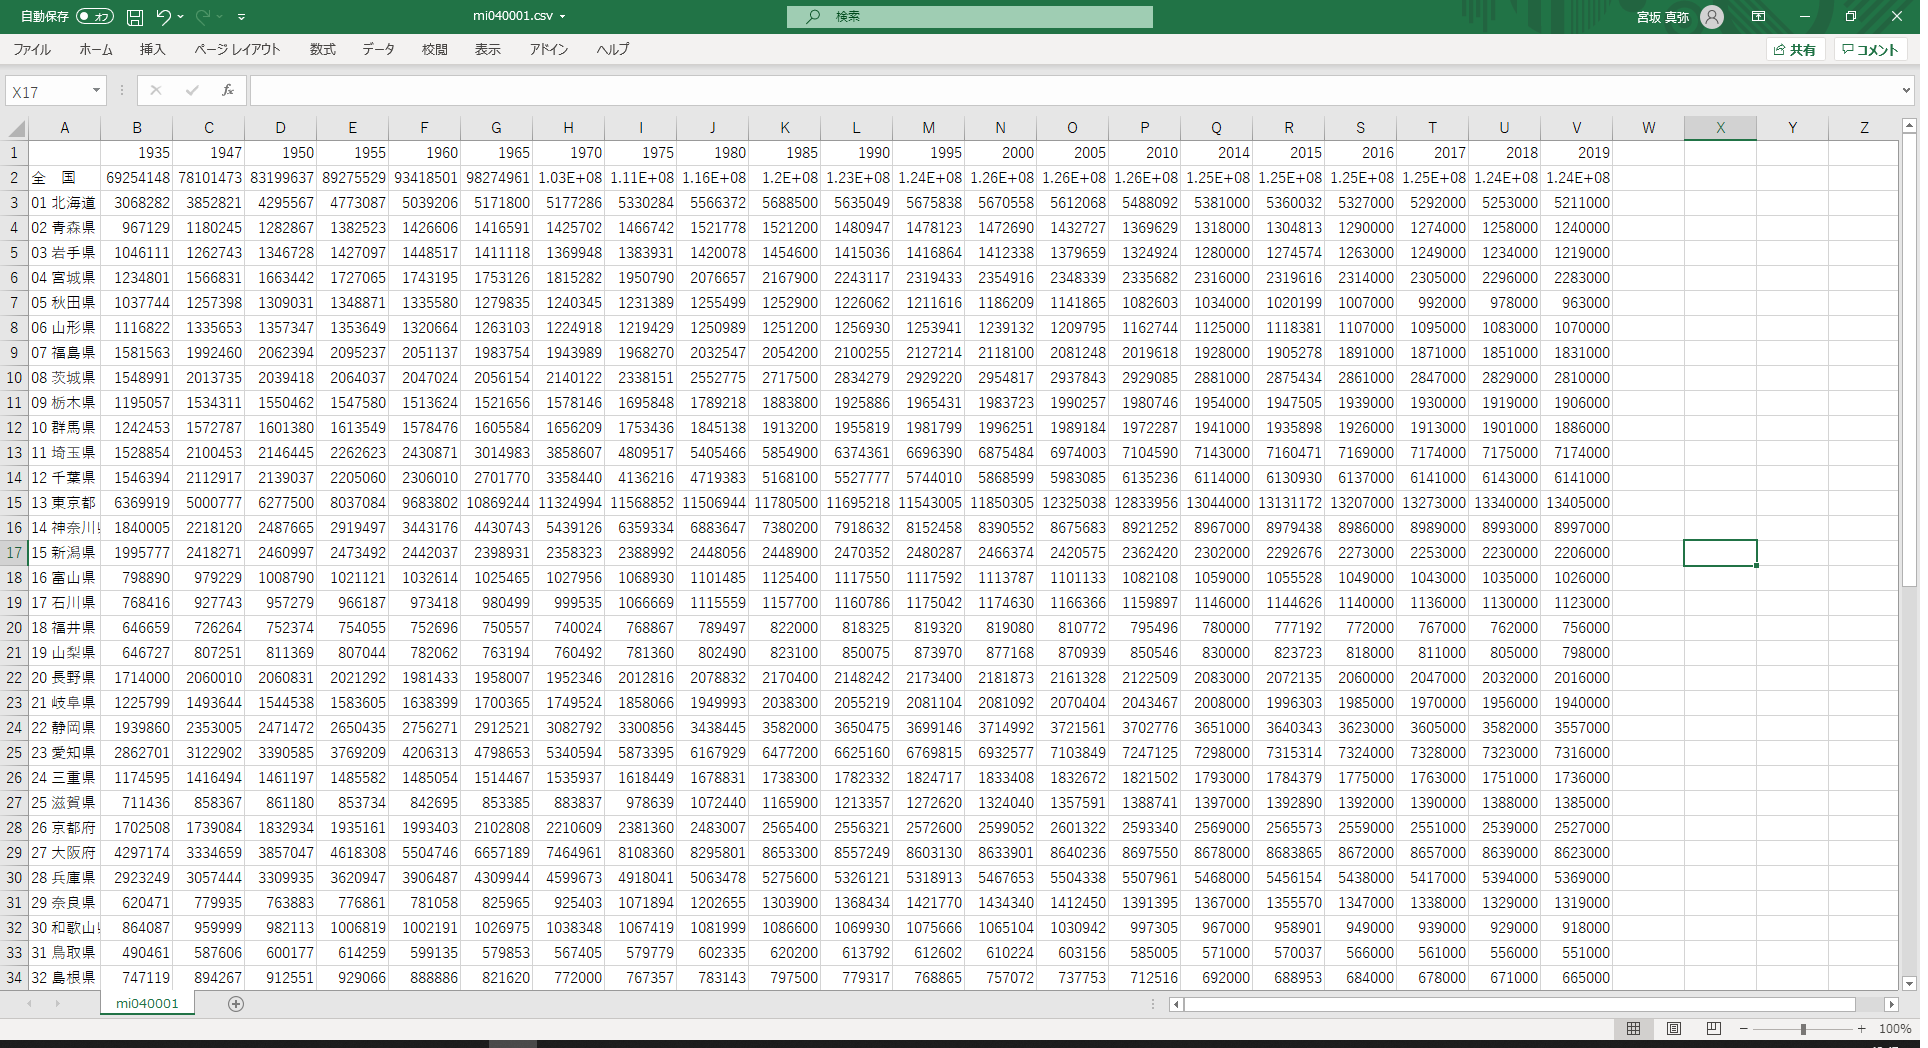Toggle the 自動保存 AutoSave switch
Screen dimensions: 1928x1048
click(95, 17)
